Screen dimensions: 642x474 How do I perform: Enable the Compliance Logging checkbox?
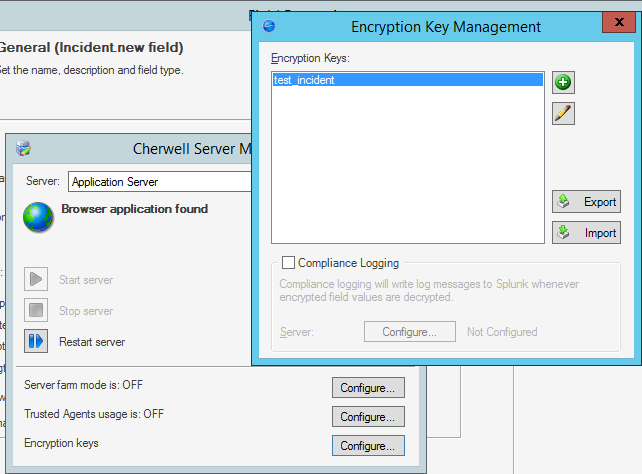pos(288,263)
